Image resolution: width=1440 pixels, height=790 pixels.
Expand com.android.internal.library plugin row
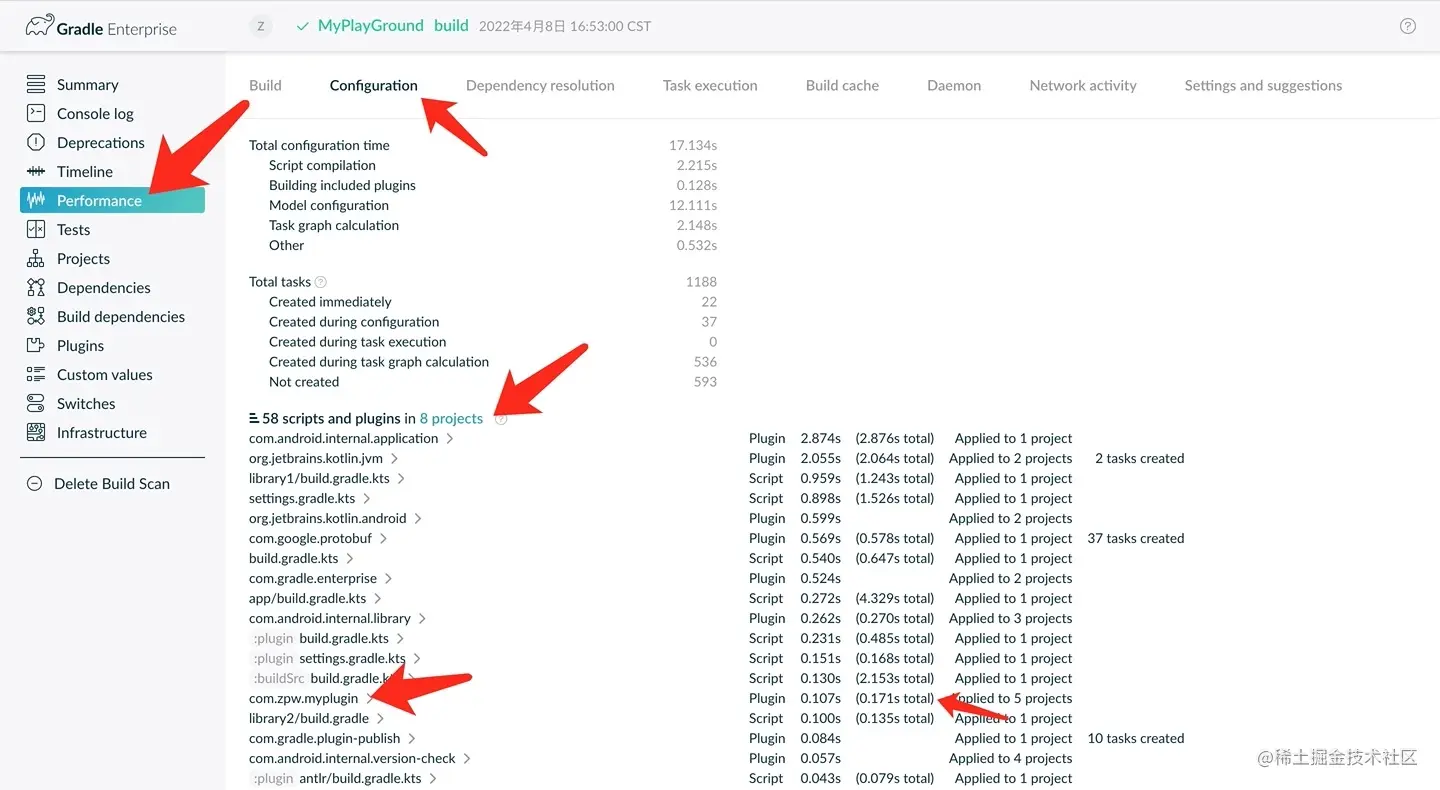click(422, 618)
